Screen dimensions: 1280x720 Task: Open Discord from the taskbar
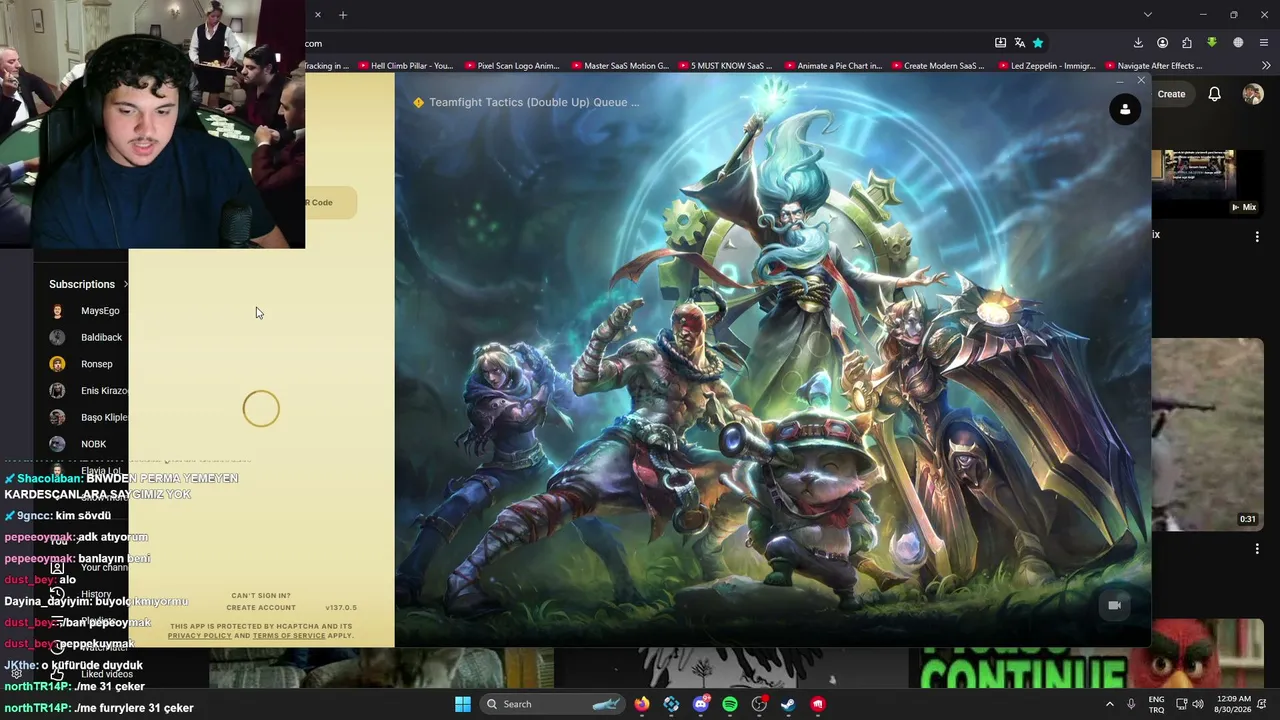click(701, 704)
